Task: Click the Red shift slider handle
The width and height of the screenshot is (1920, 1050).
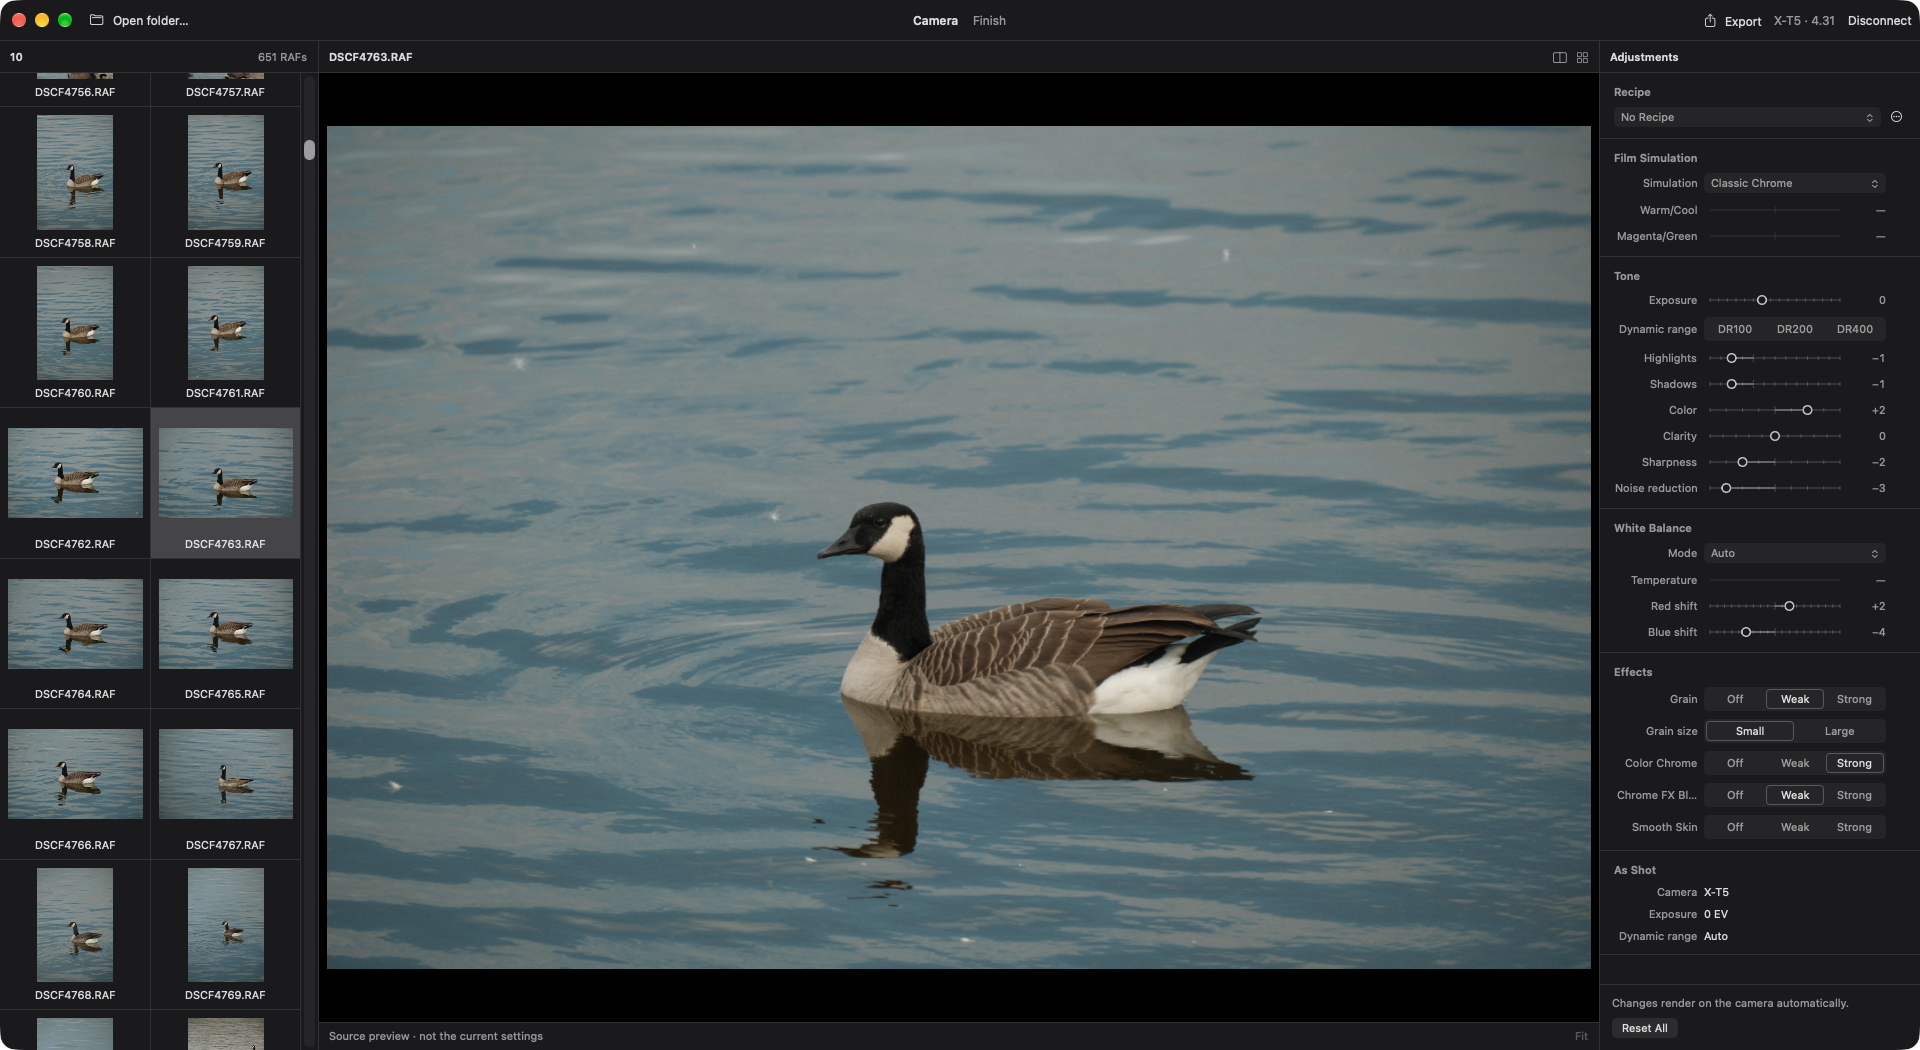Action: (1789, 606)
